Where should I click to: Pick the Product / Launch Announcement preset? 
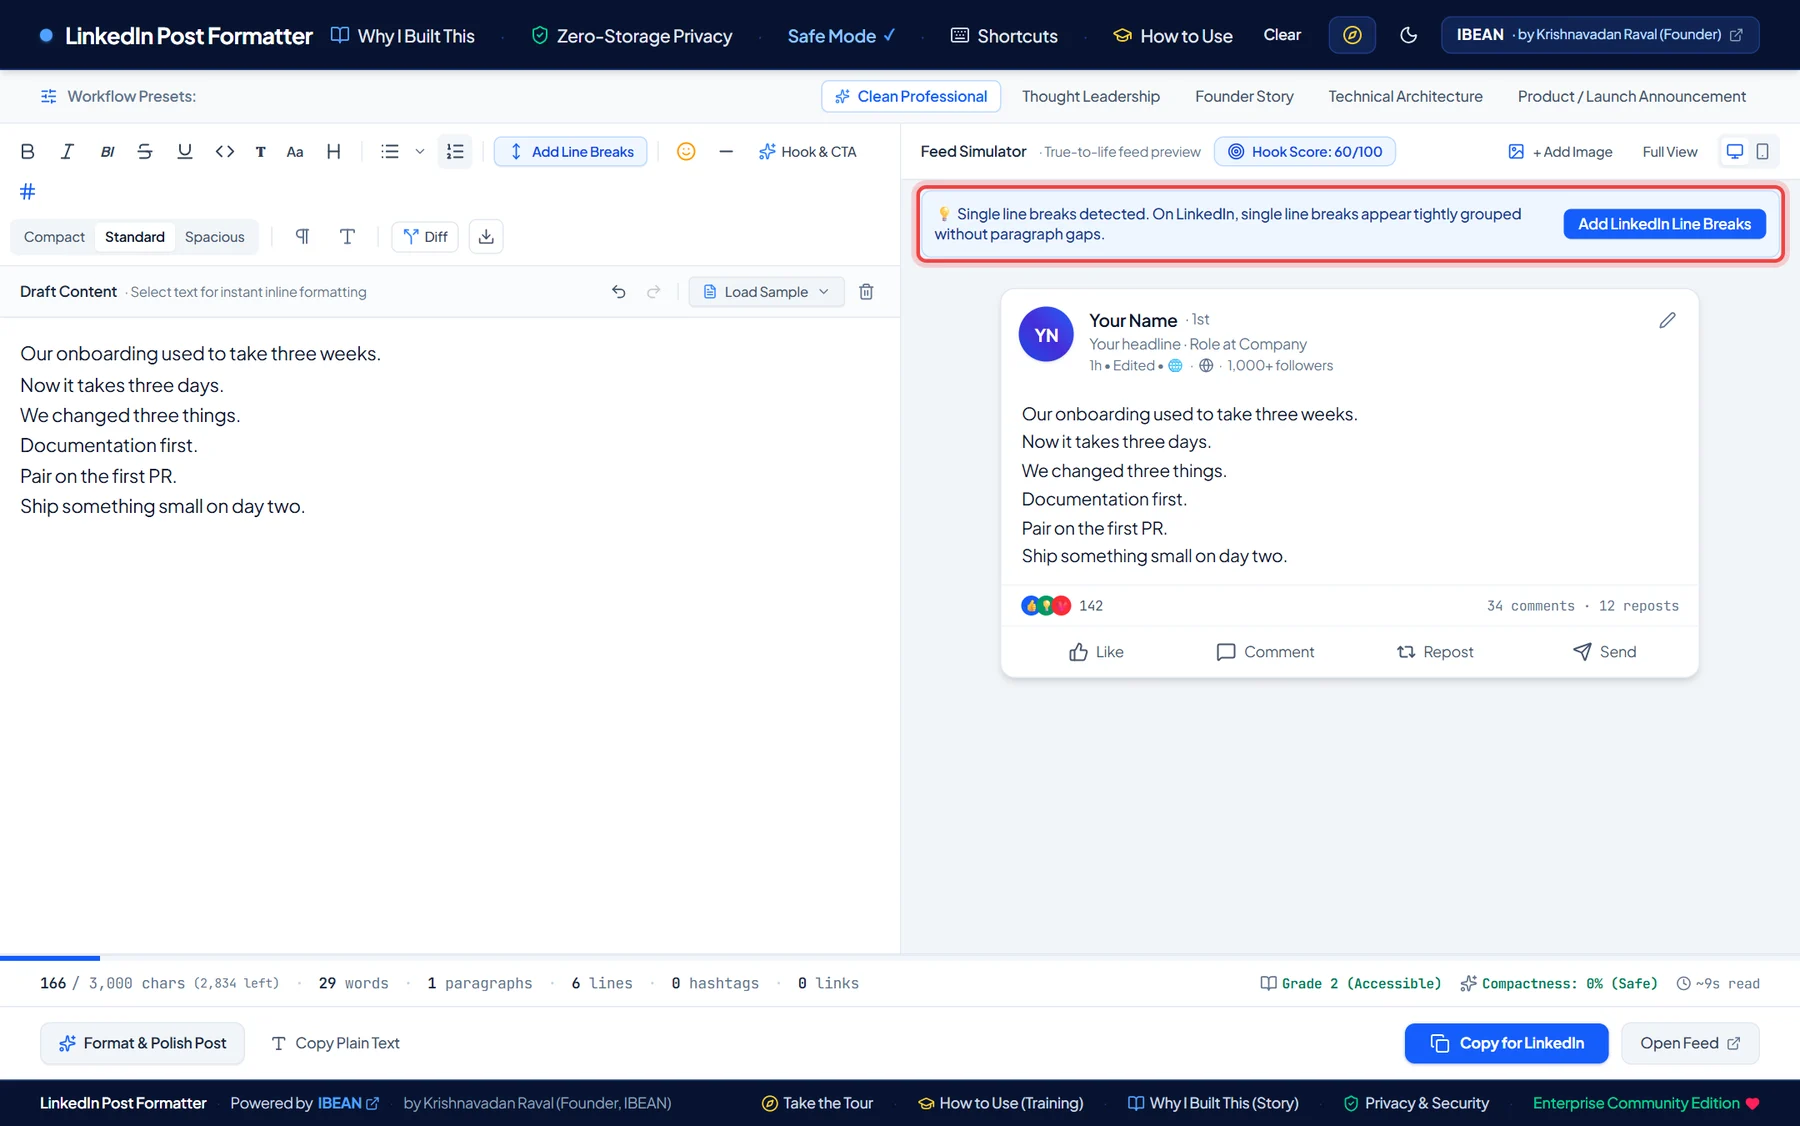(x=1632, y=97)
